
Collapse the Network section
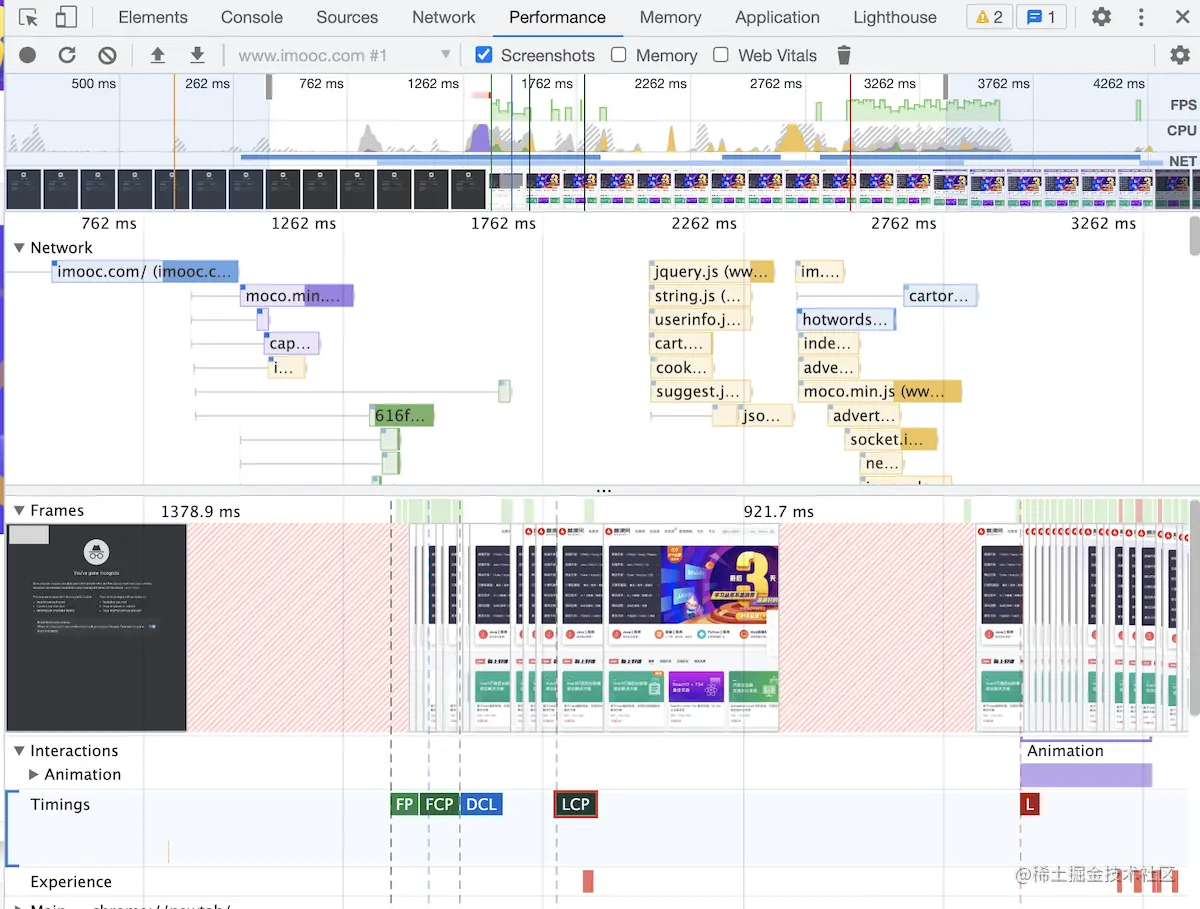coord(19,247)
